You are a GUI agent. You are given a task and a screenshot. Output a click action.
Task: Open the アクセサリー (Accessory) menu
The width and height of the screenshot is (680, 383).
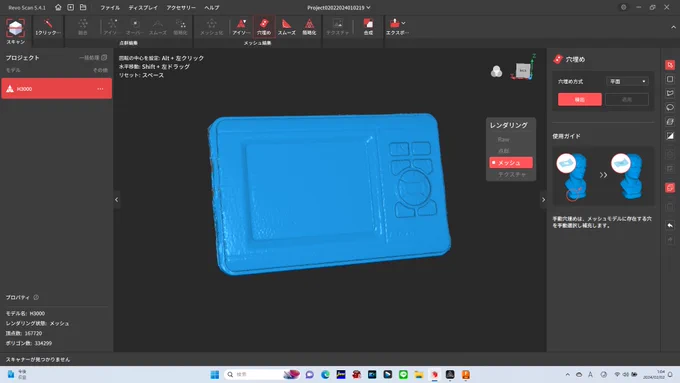tap(181, 8)
